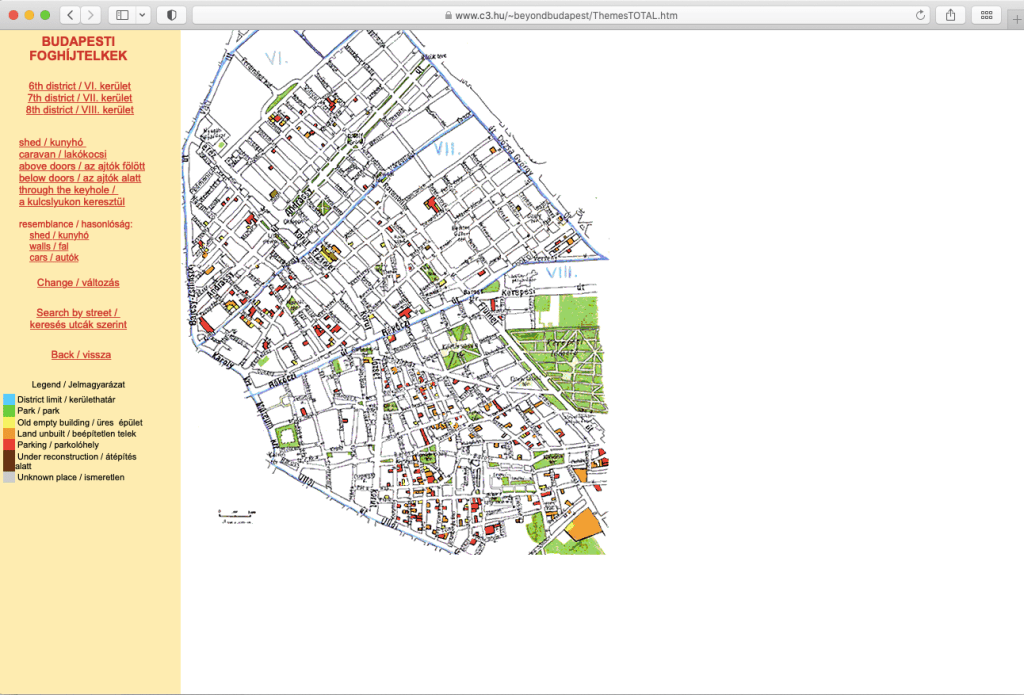Open the Share button in the toolbar

coord(950,15)
